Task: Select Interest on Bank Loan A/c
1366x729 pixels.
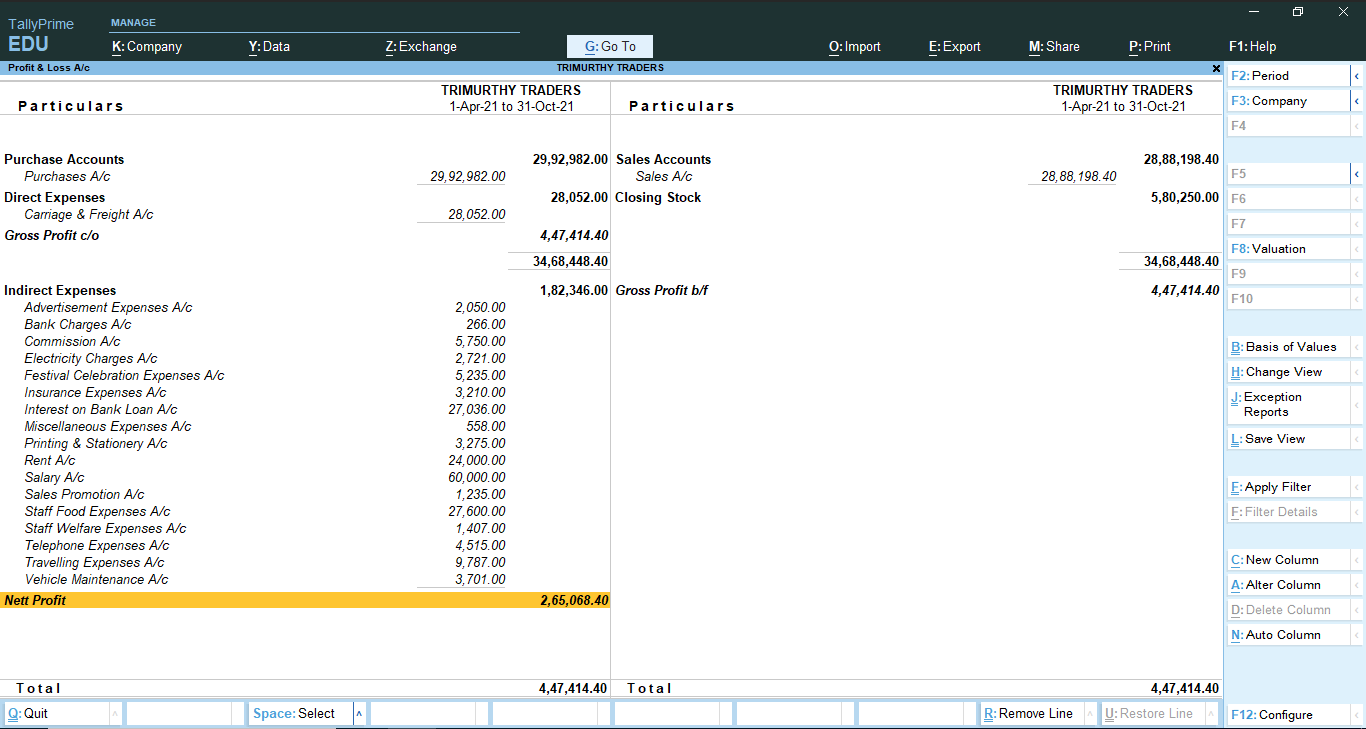Action: coord(305,409)
